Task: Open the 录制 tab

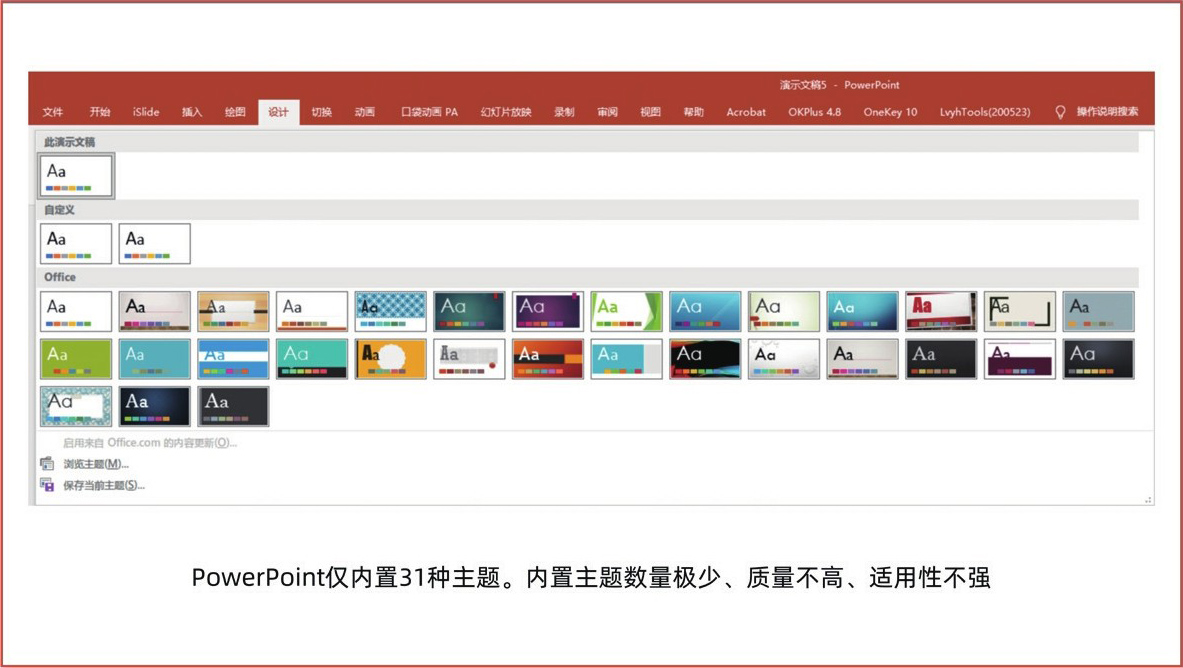Action: click(x=564, y=112)
